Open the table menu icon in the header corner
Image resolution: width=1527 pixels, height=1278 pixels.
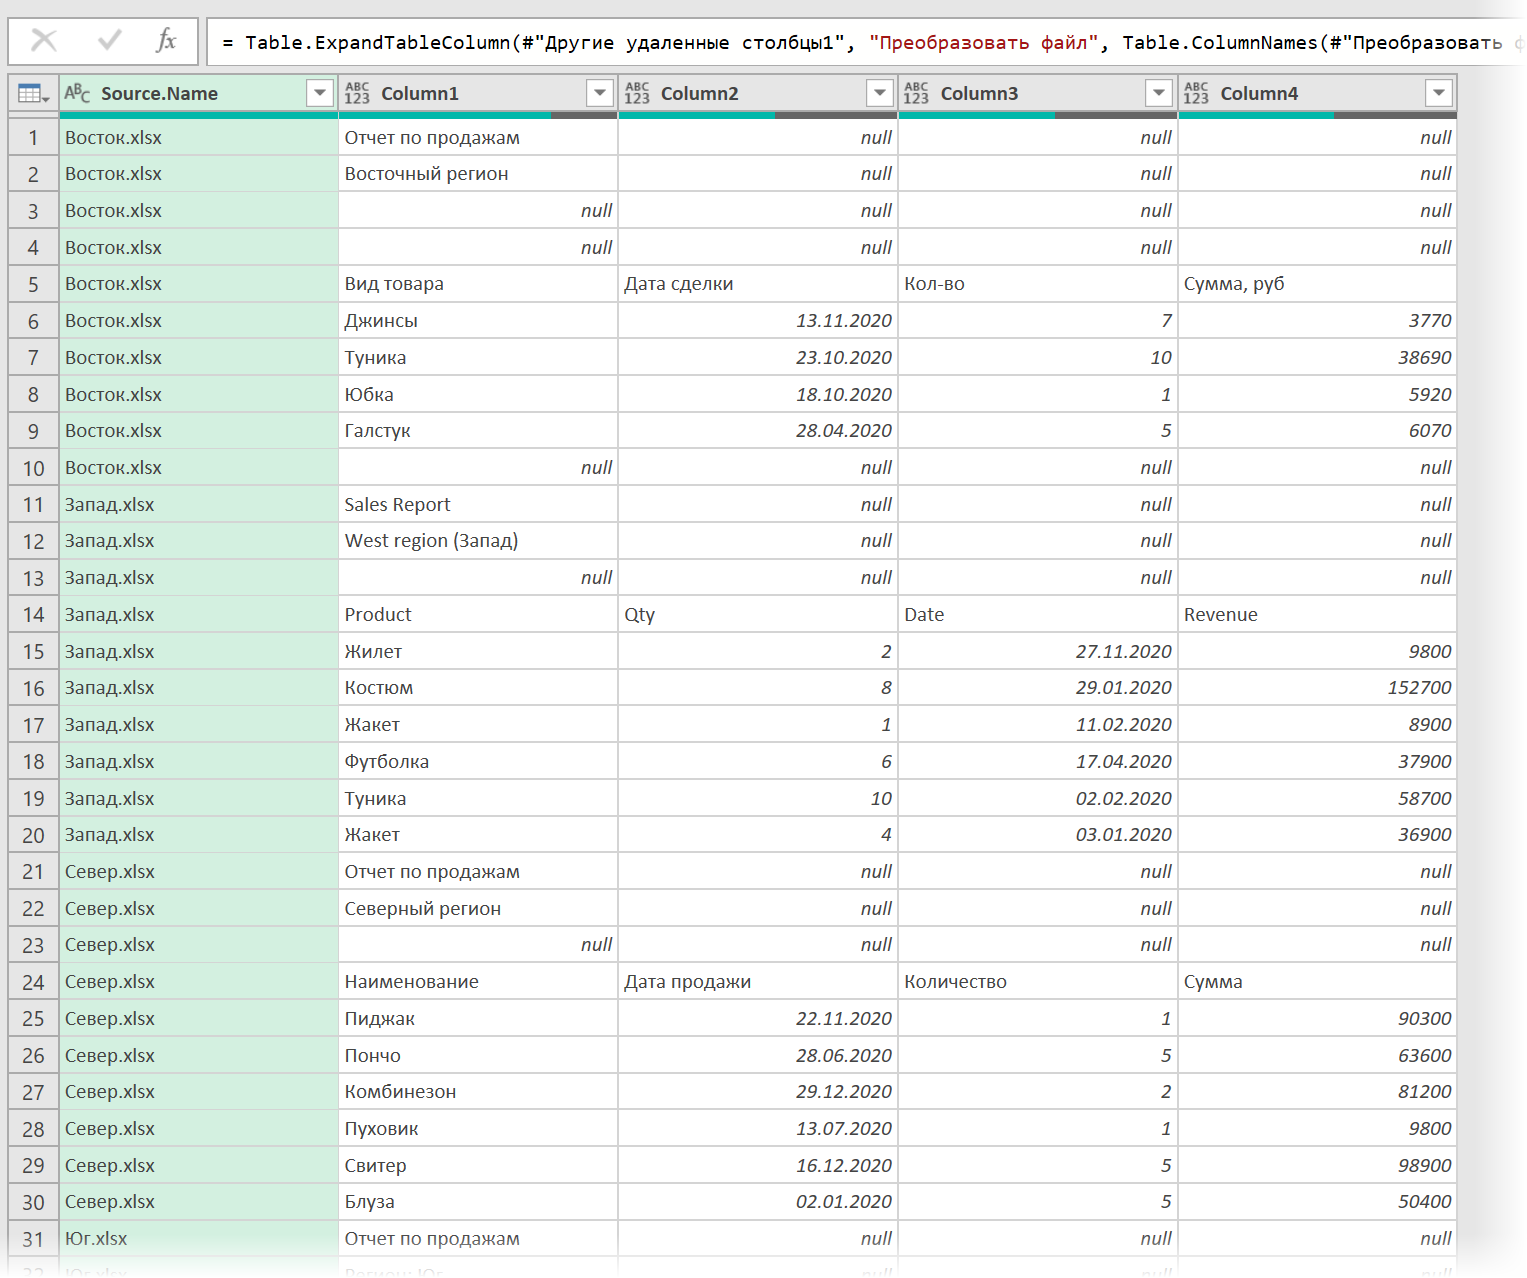pos(33,93)
